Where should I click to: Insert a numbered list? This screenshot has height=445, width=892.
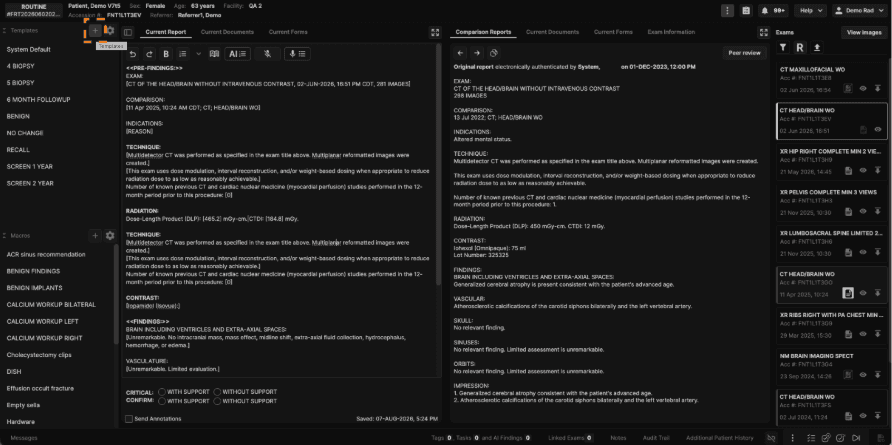click(x=183, y=54)
